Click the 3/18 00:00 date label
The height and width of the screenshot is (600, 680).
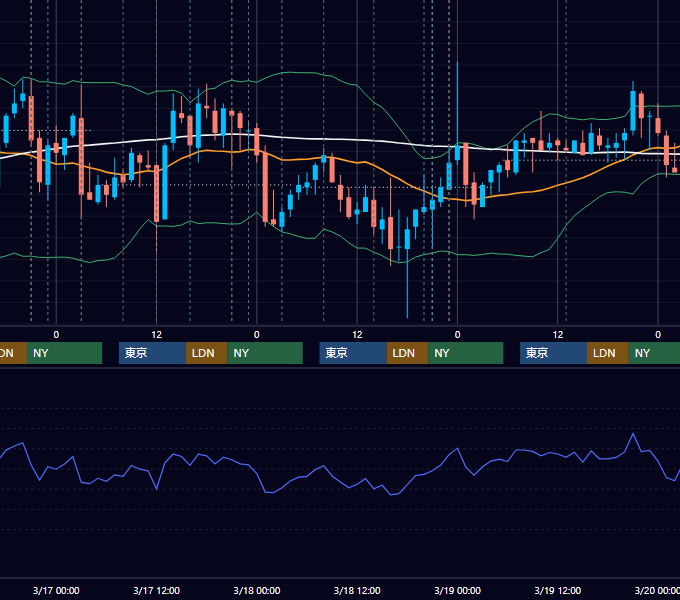pyautogui.click(x=257, y=590)
